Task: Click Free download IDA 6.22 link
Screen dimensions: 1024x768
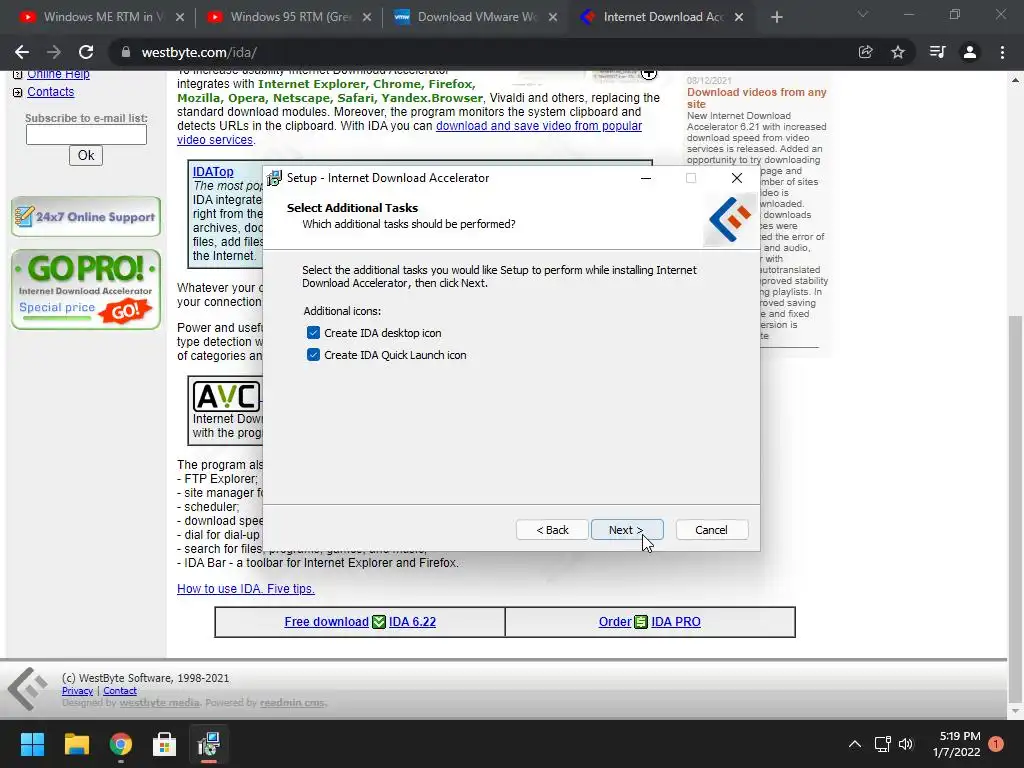Action: coord(360,622)
